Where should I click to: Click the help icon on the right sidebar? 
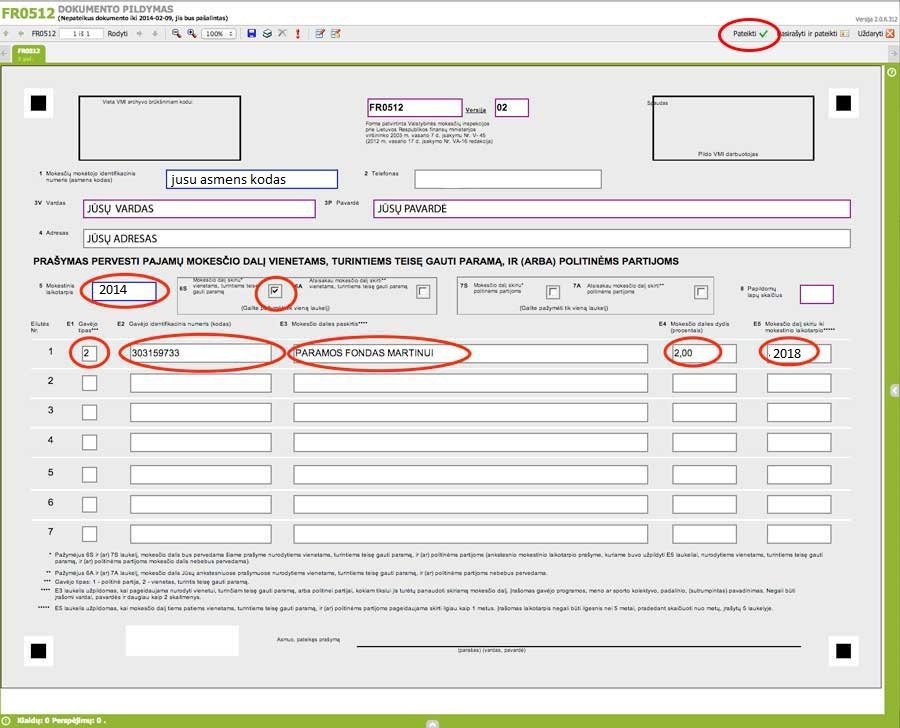click(891, 72)
